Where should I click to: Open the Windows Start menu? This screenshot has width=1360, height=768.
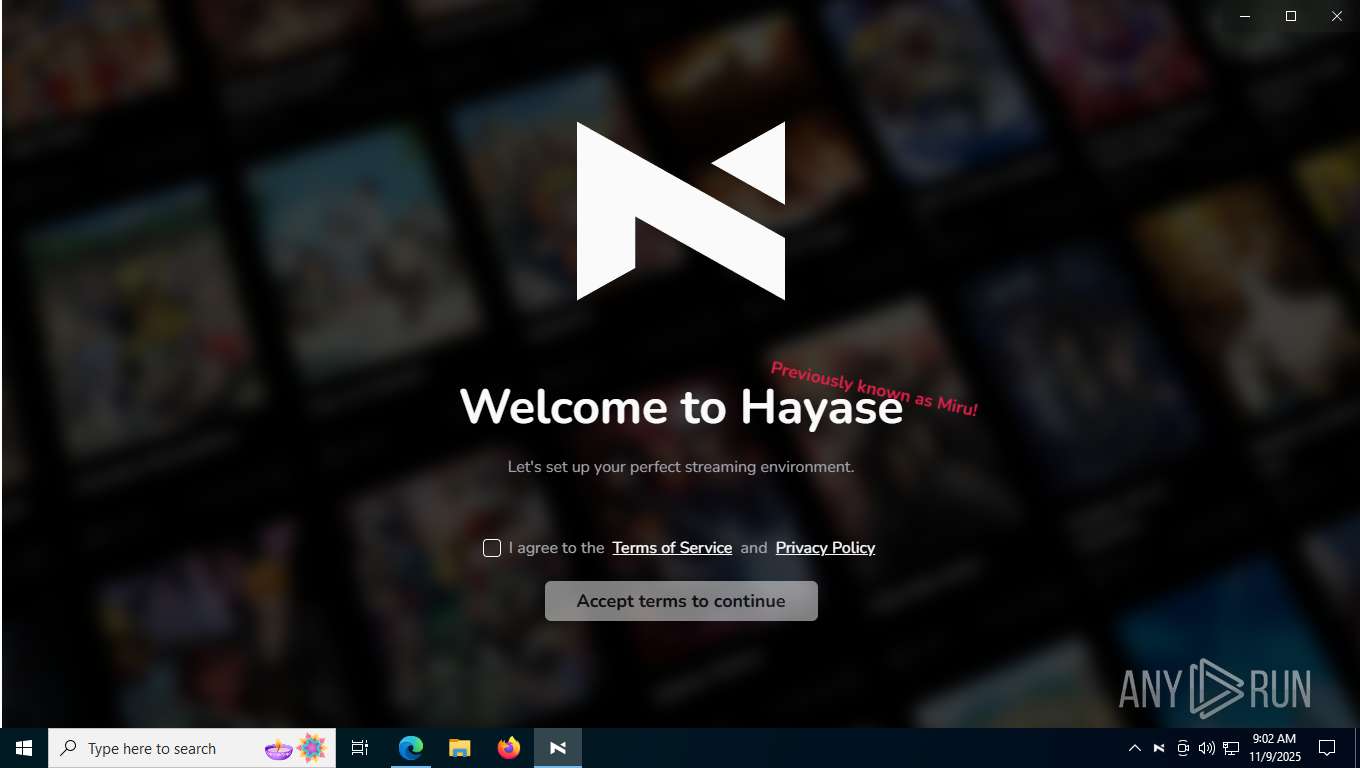coord(24,748)
